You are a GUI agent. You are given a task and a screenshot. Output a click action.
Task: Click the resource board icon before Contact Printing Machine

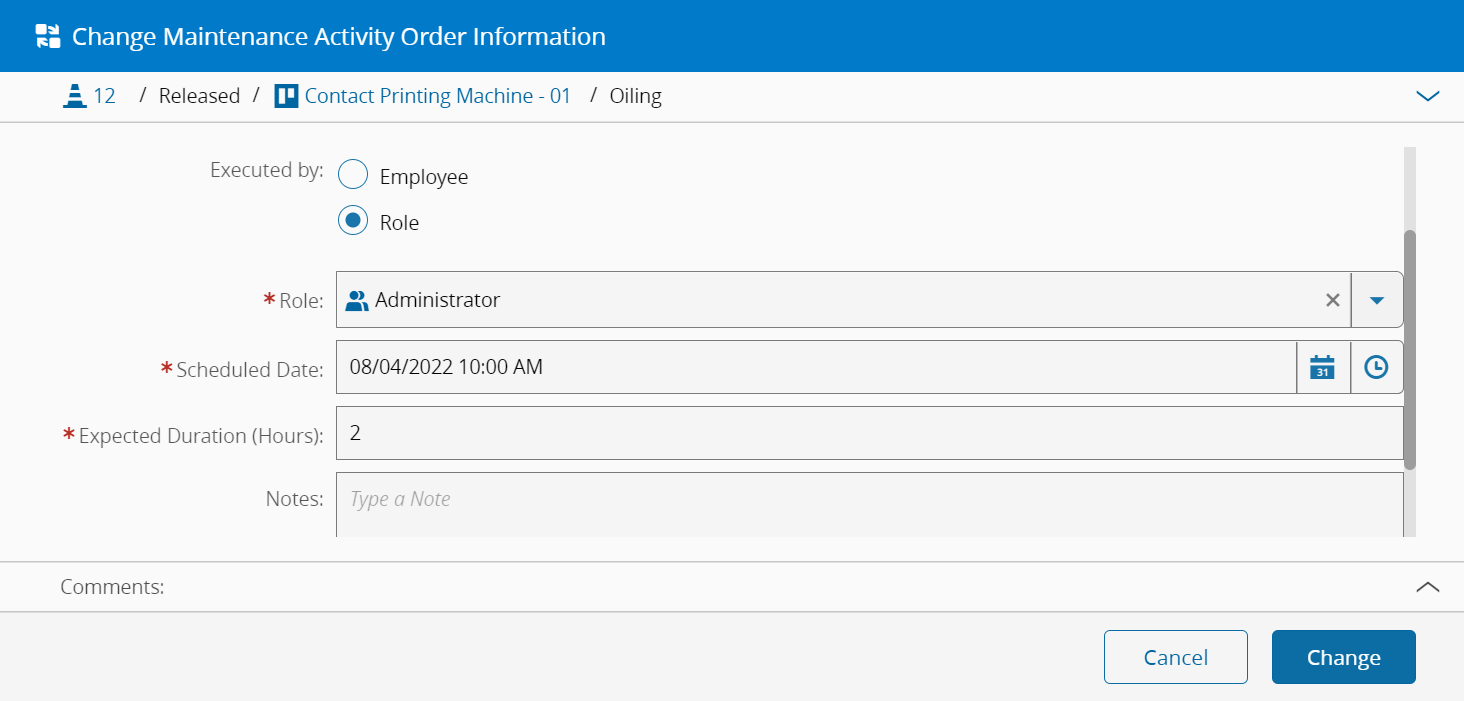(286, 96)
